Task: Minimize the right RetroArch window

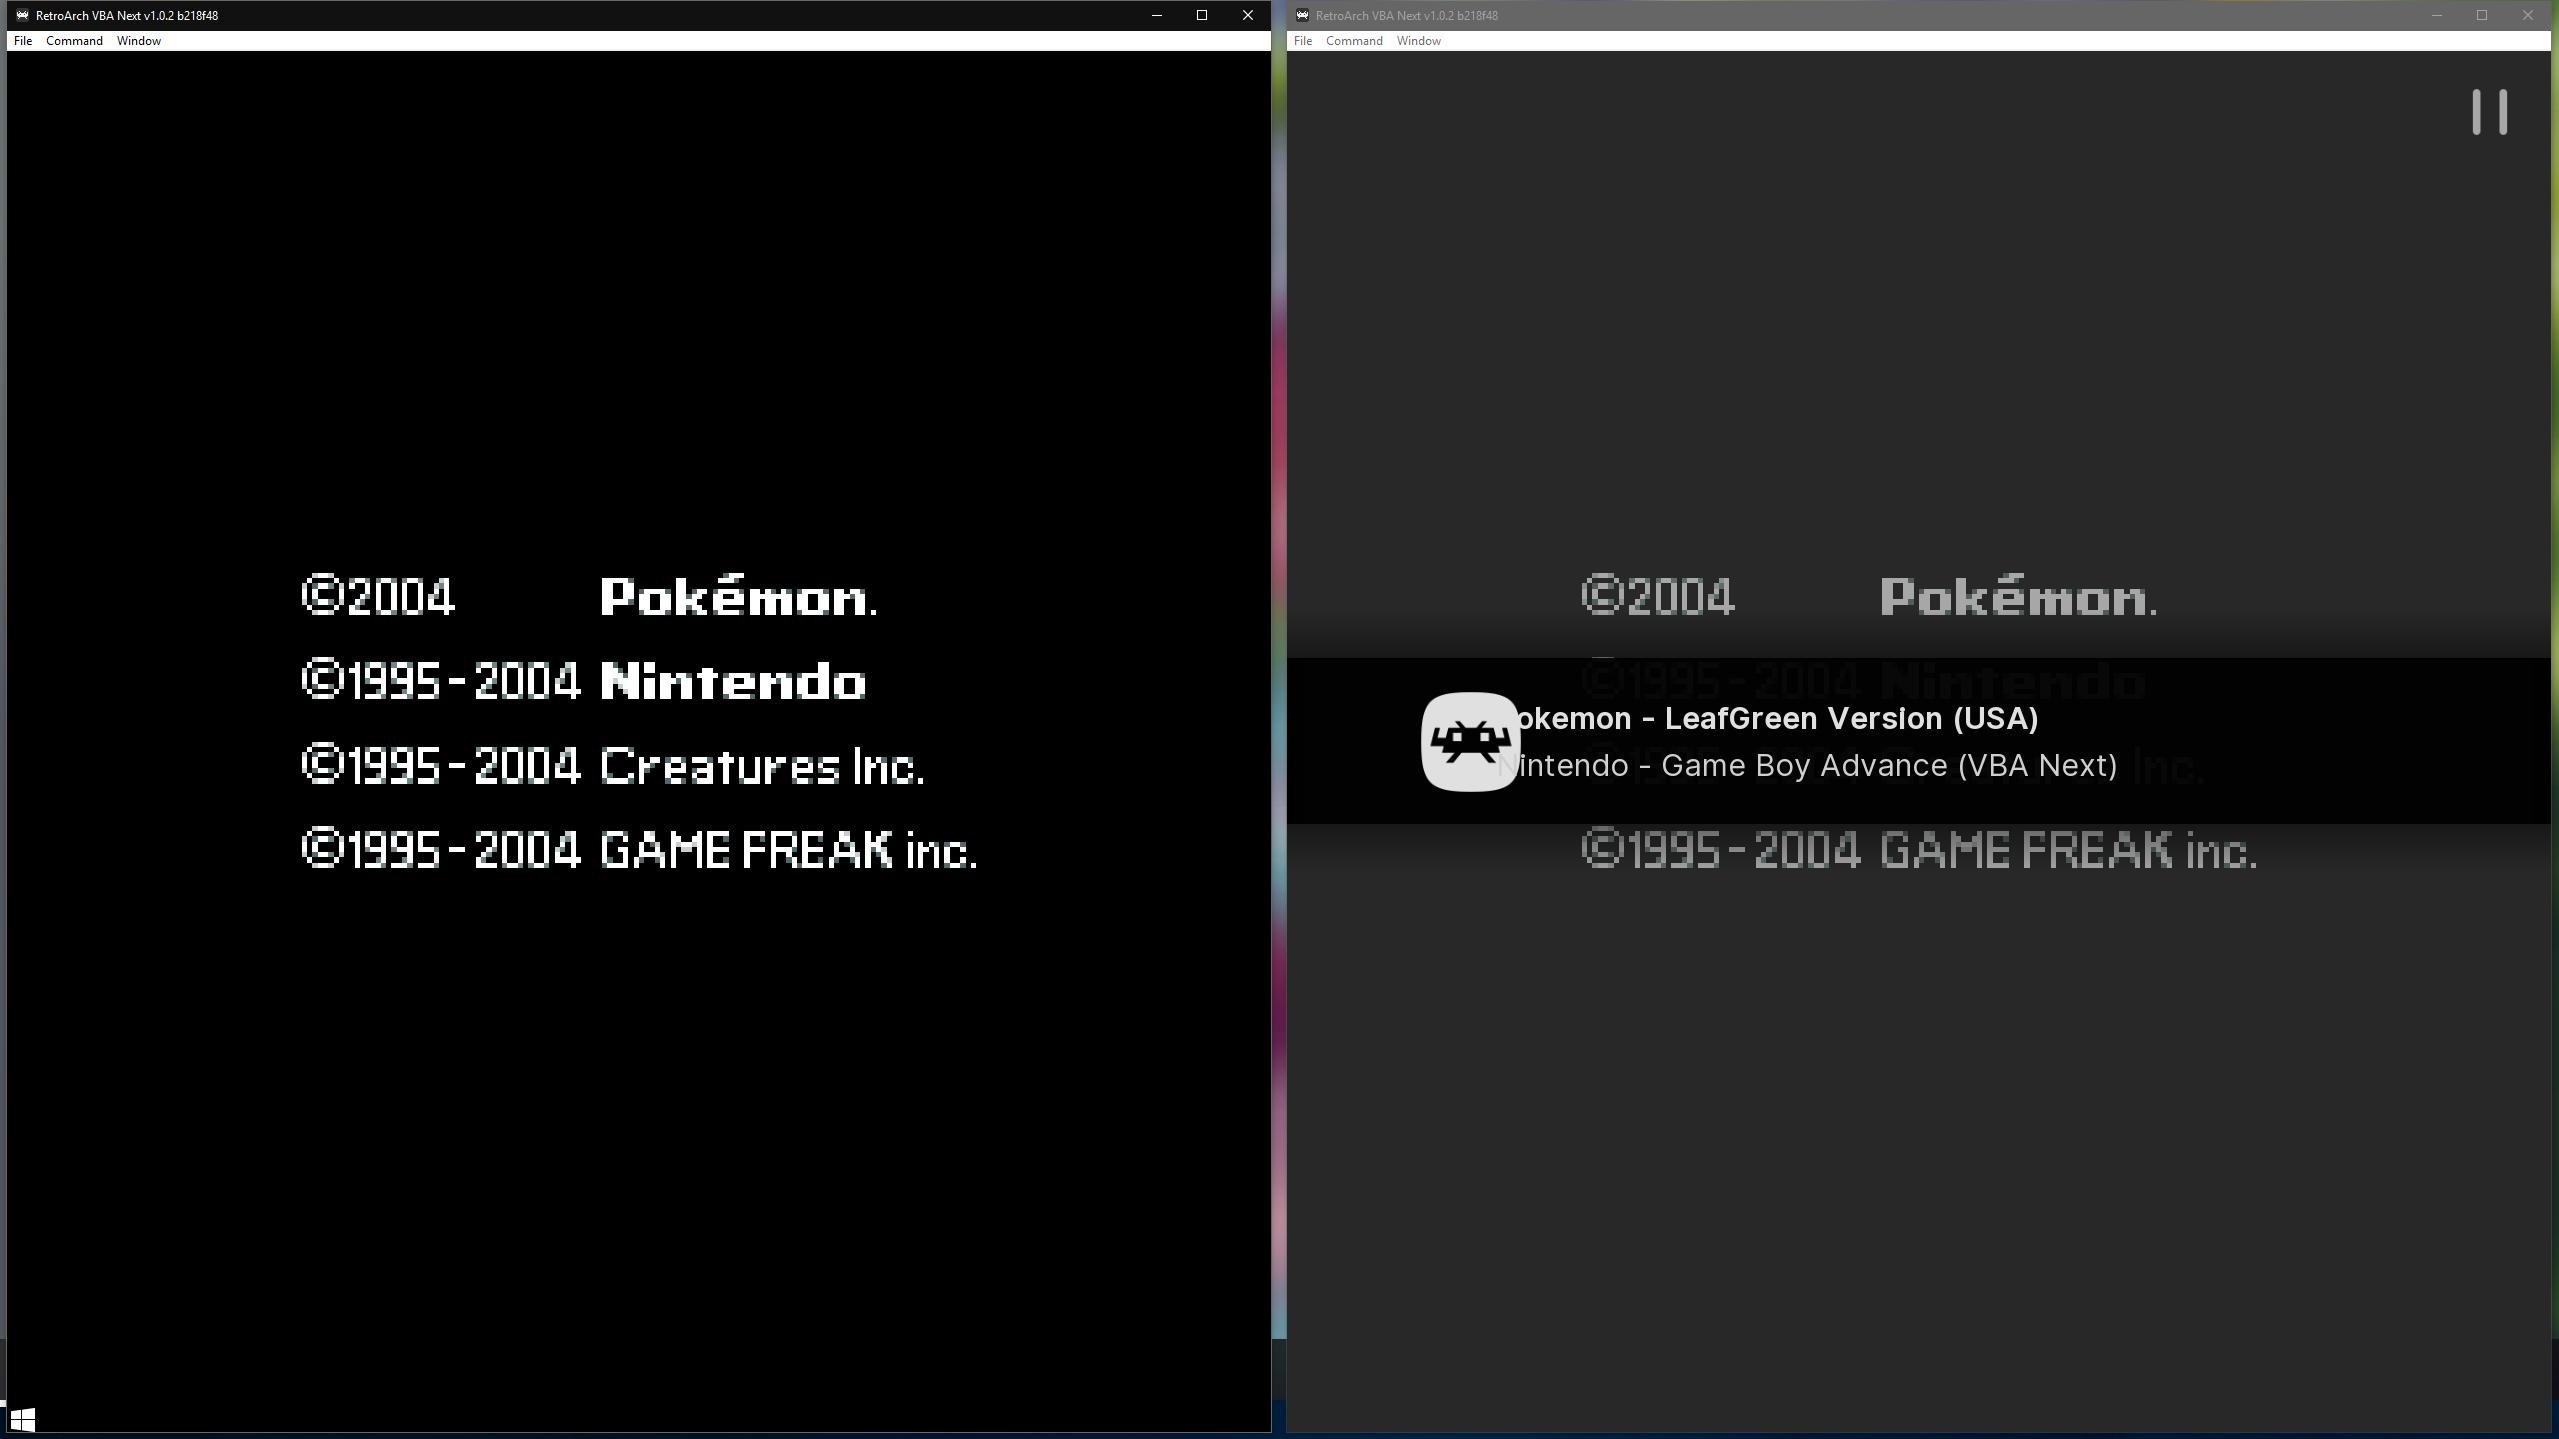Action: point(2437,15)
